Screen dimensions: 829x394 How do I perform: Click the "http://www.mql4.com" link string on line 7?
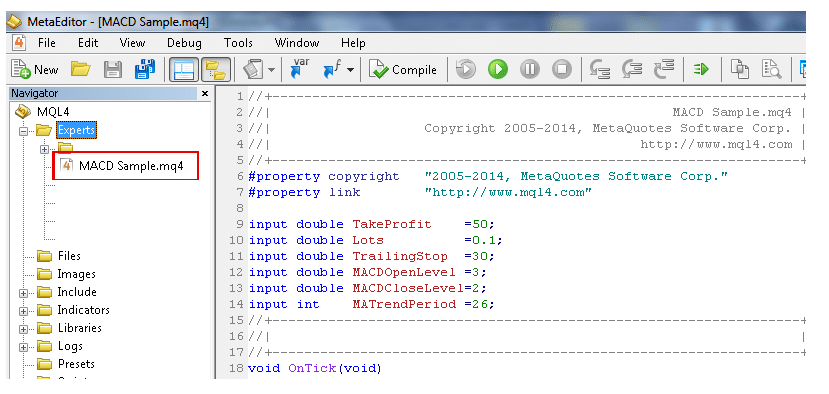(509, 192)
